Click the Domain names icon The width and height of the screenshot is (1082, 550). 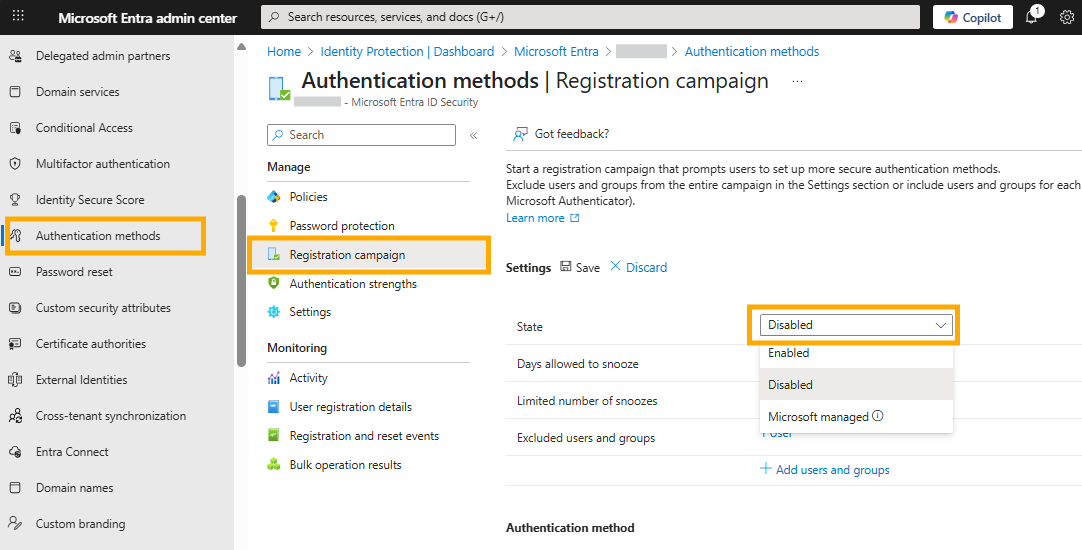coord(15,488)
